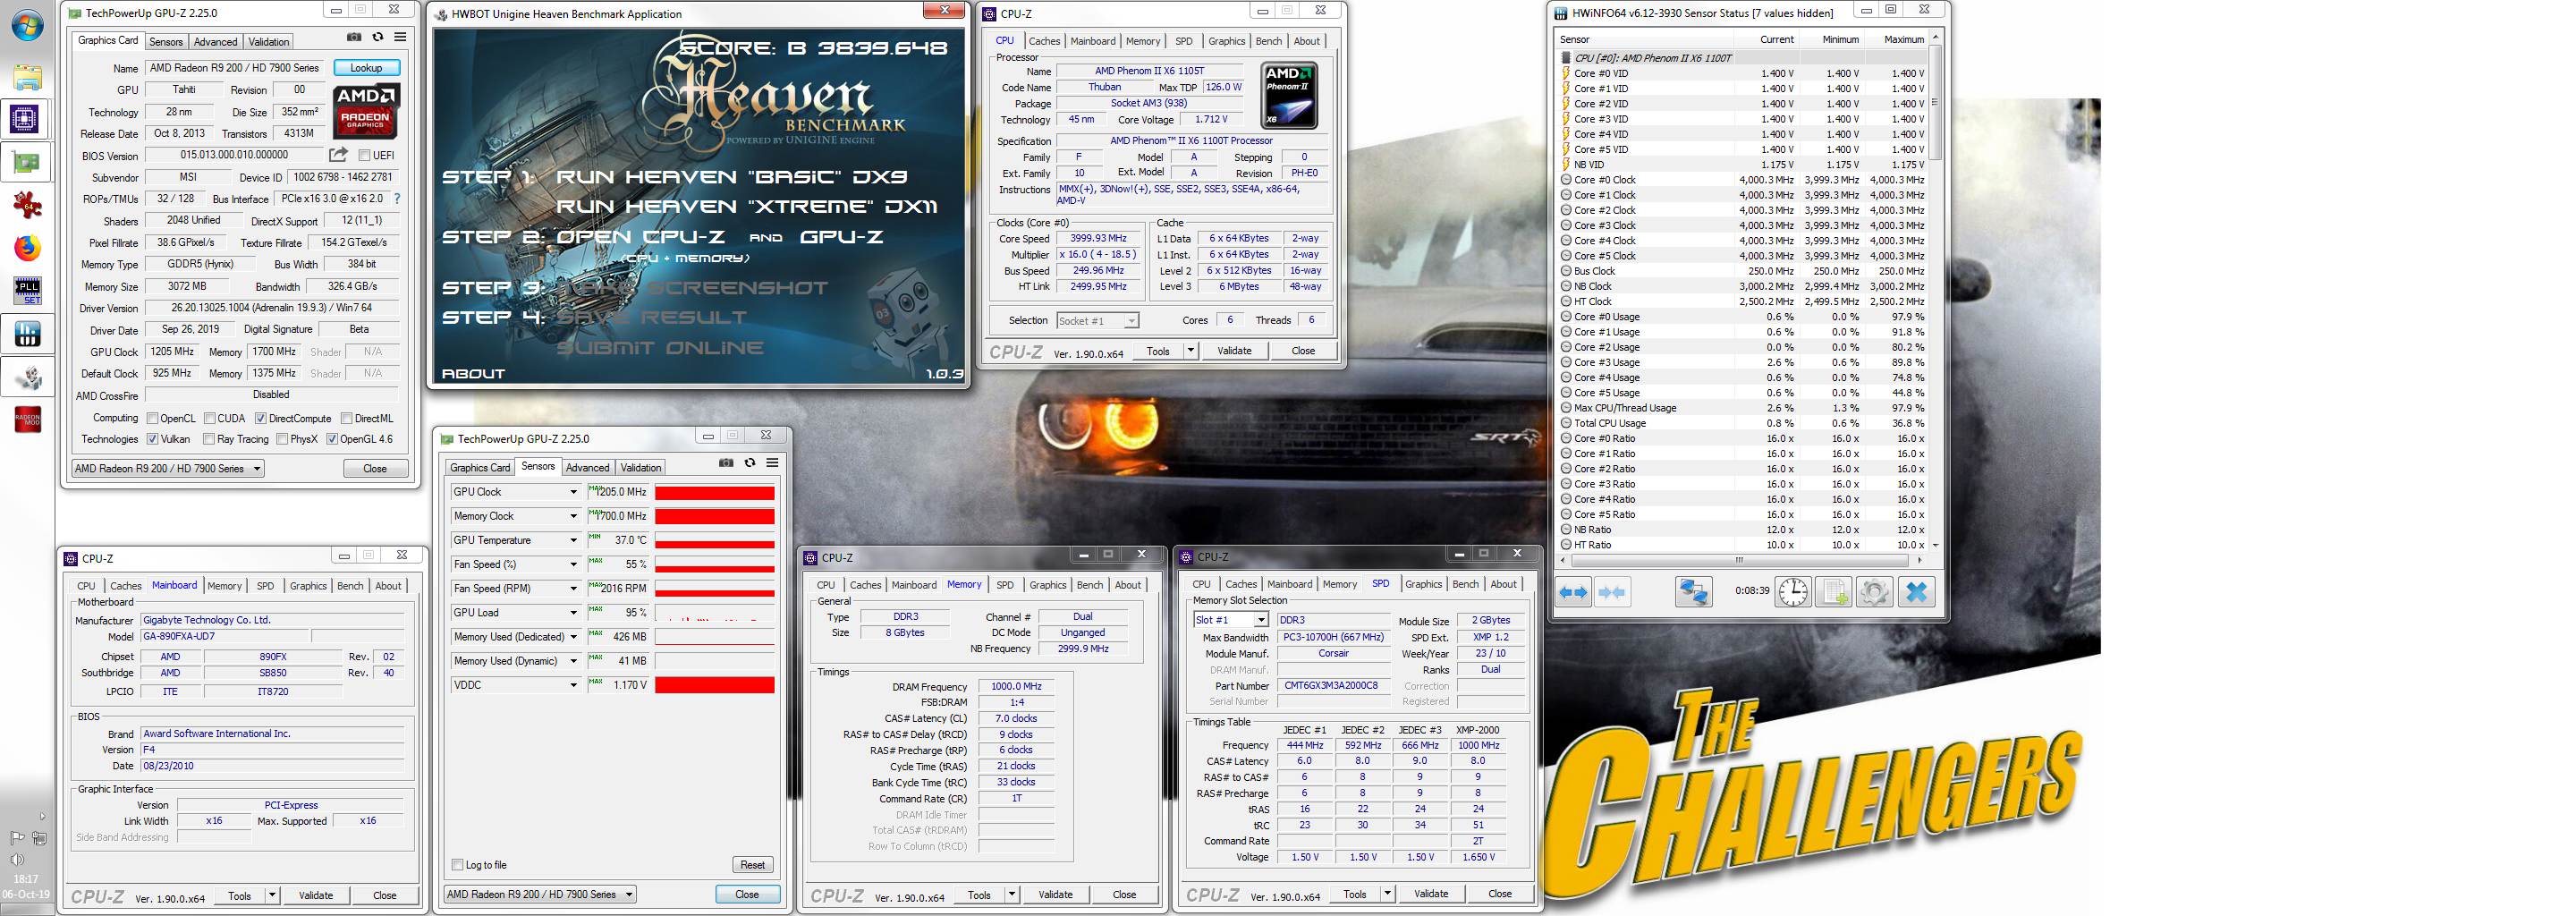Open GPU selector dropdown in GPU-Z Sensors window
2576x916 pixels.
pyautogui.click(x=540, y=895)
